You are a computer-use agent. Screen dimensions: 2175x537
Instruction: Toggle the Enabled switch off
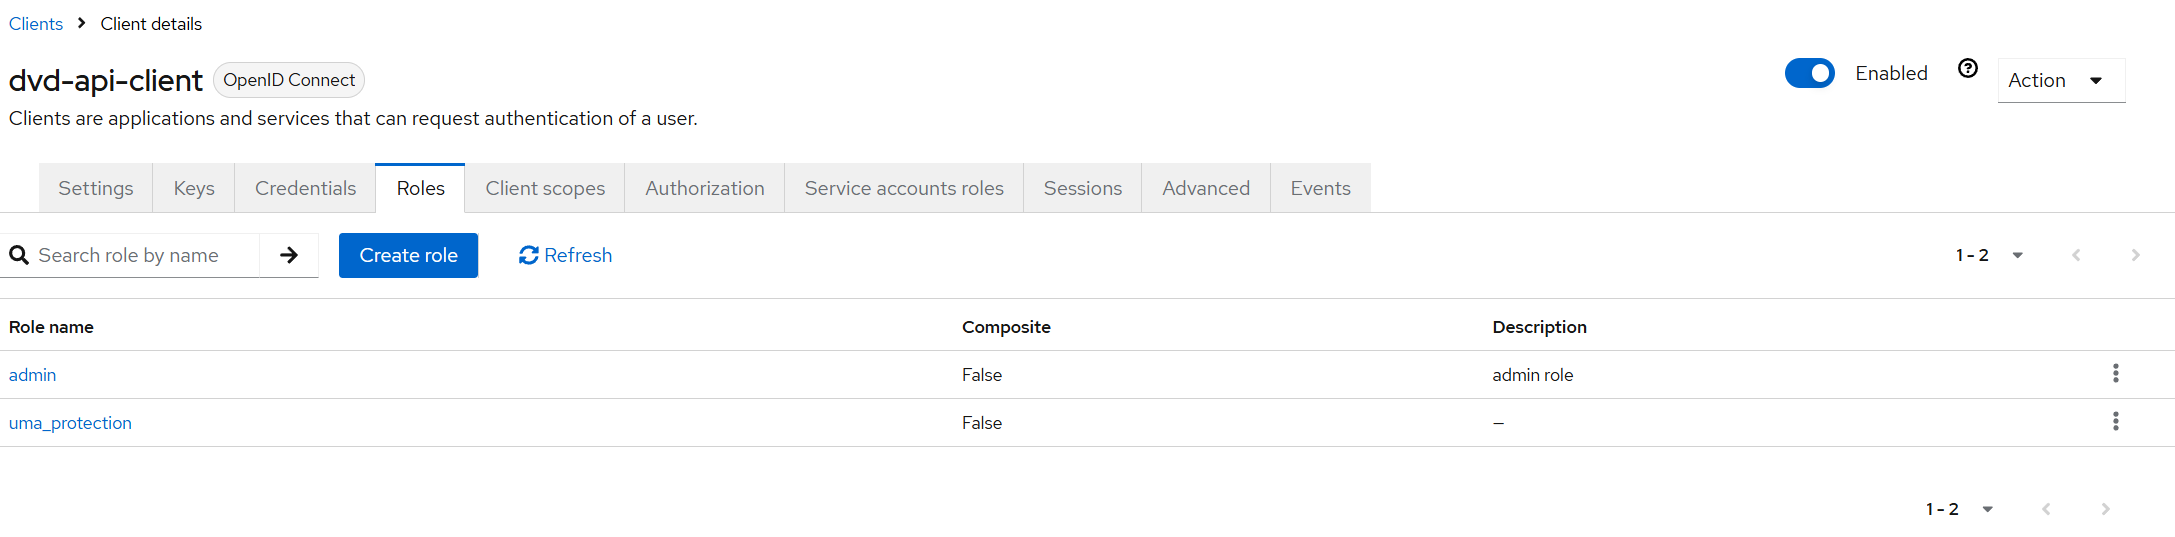pyautogui.click(x=1809, y=73)
